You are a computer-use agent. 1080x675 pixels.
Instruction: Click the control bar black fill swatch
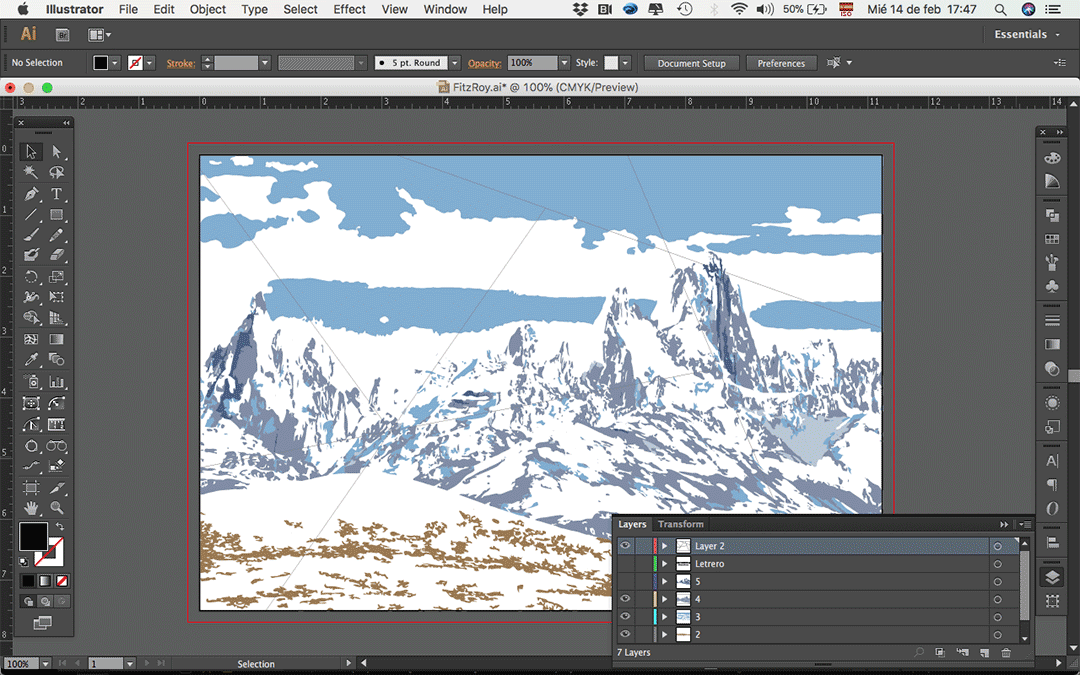tap(101, 63)
